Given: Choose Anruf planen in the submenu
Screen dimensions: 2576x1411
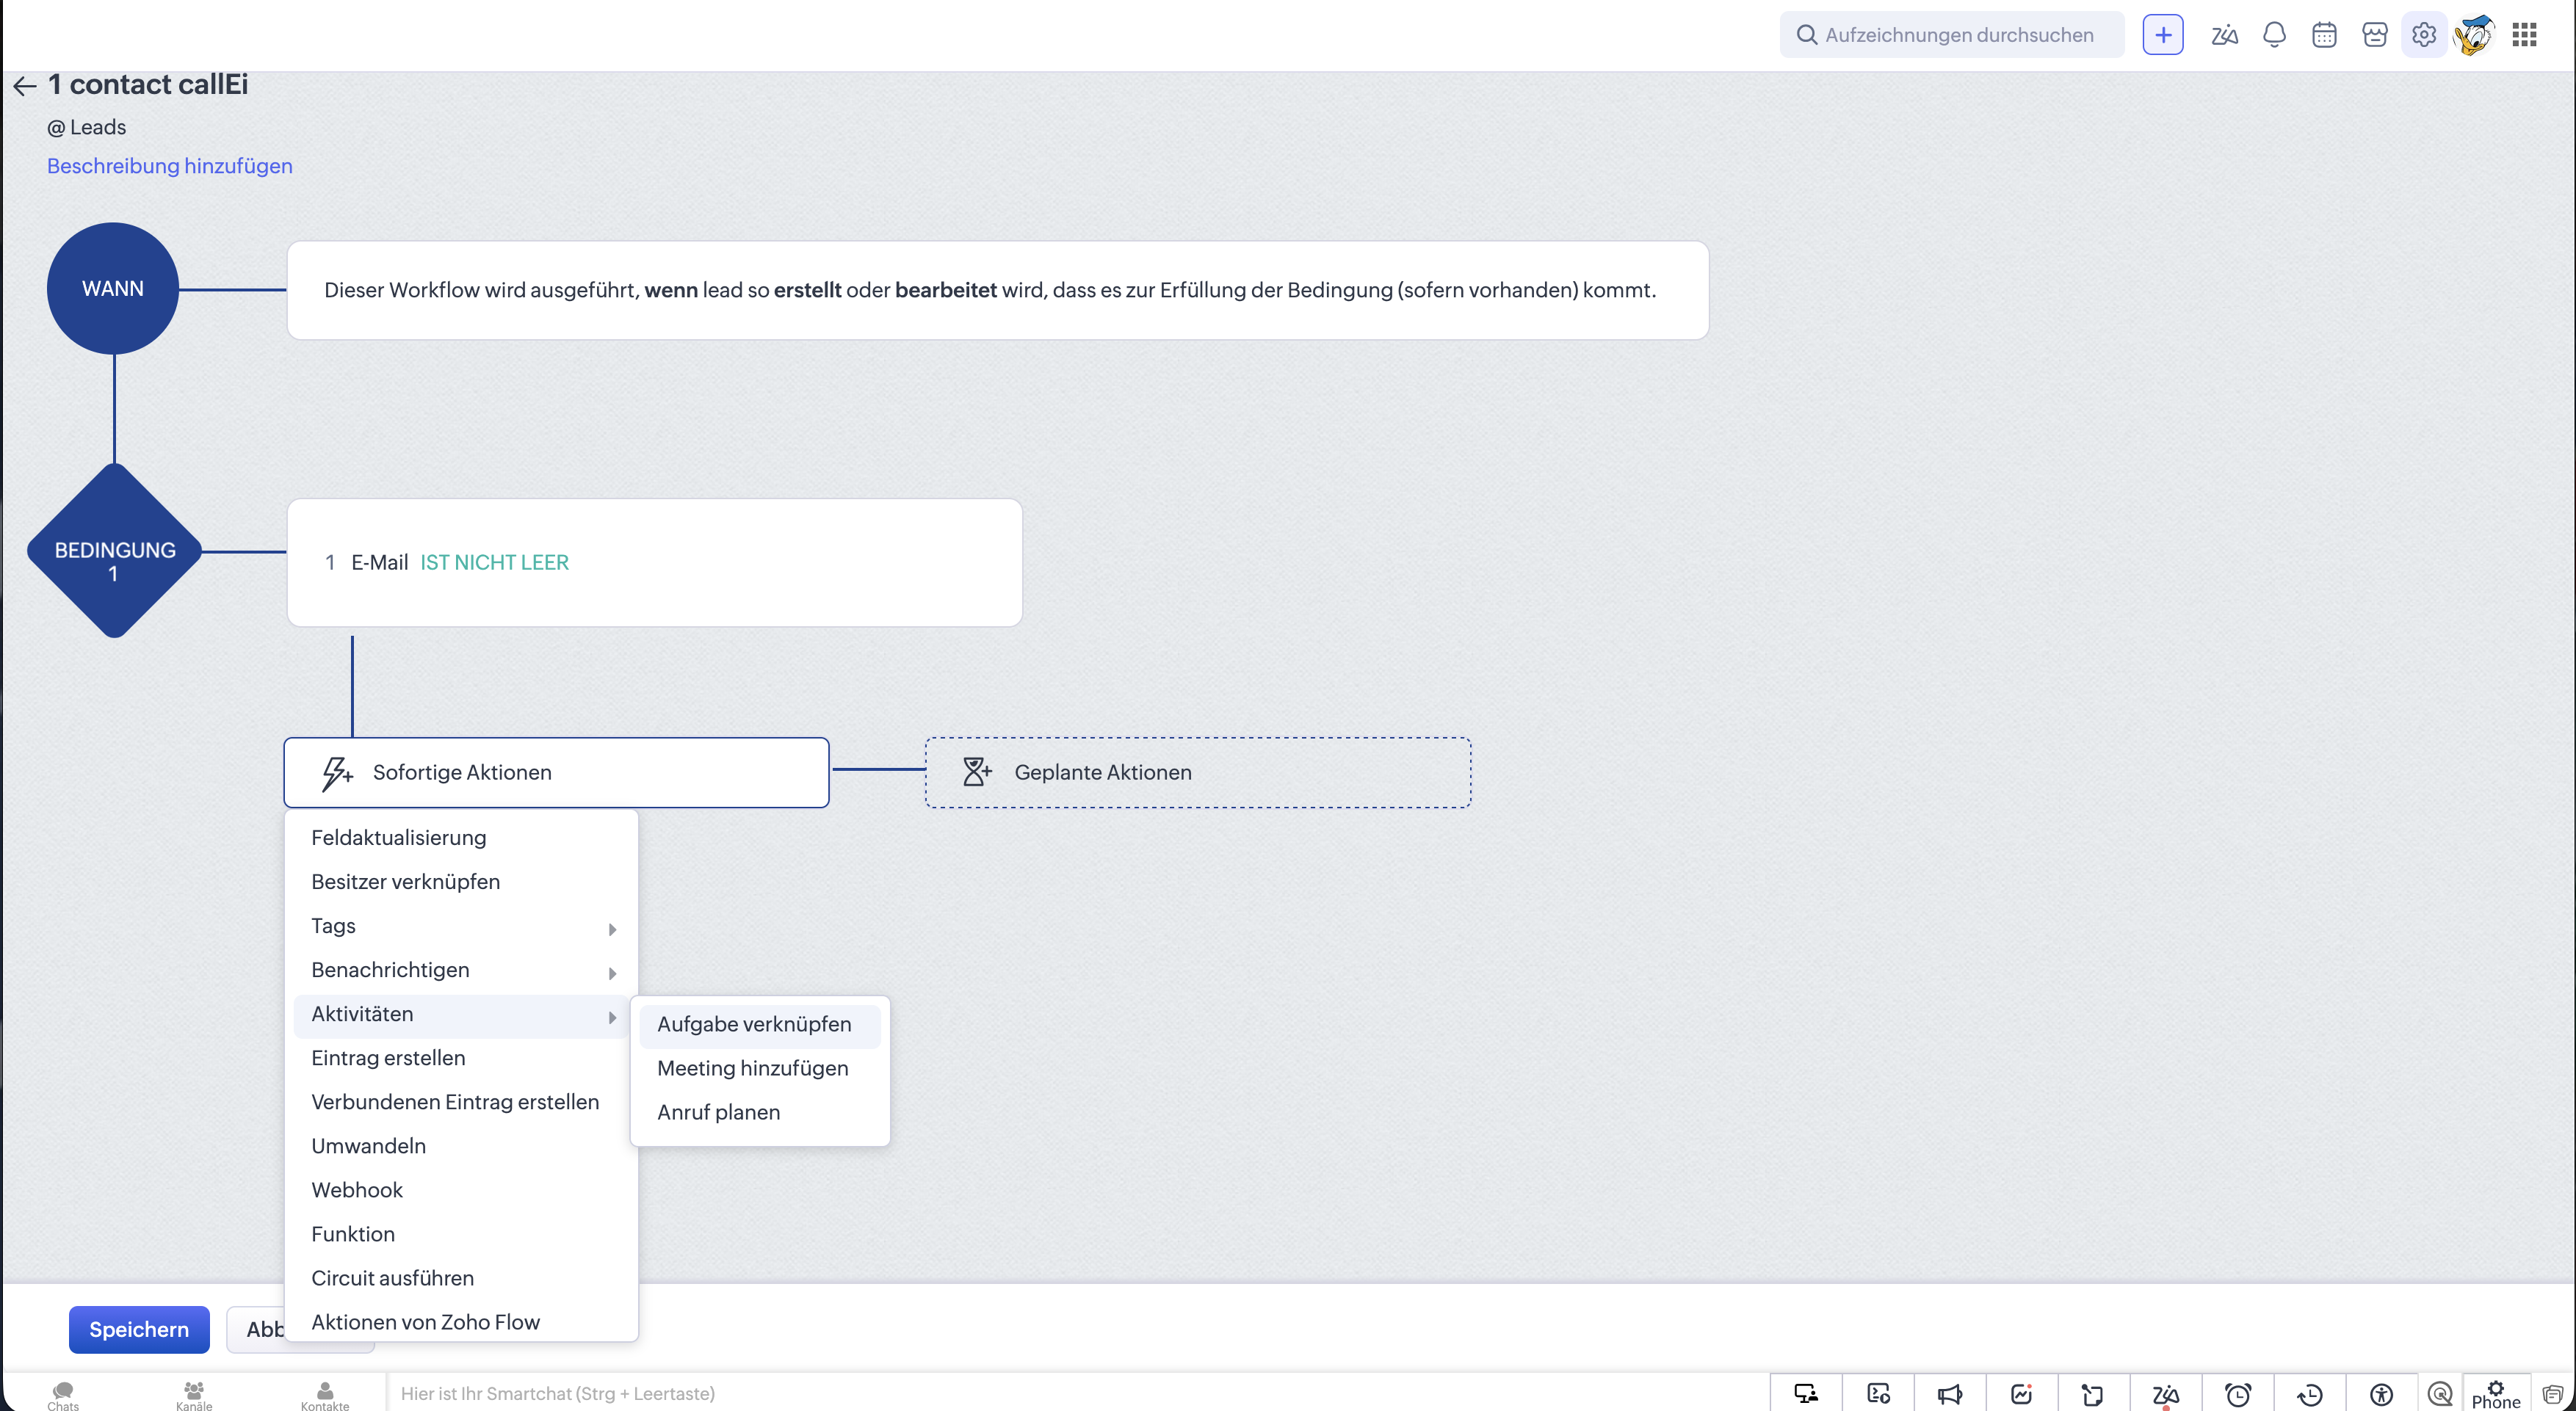Looking at the screenshot, I should point(760,1113).
